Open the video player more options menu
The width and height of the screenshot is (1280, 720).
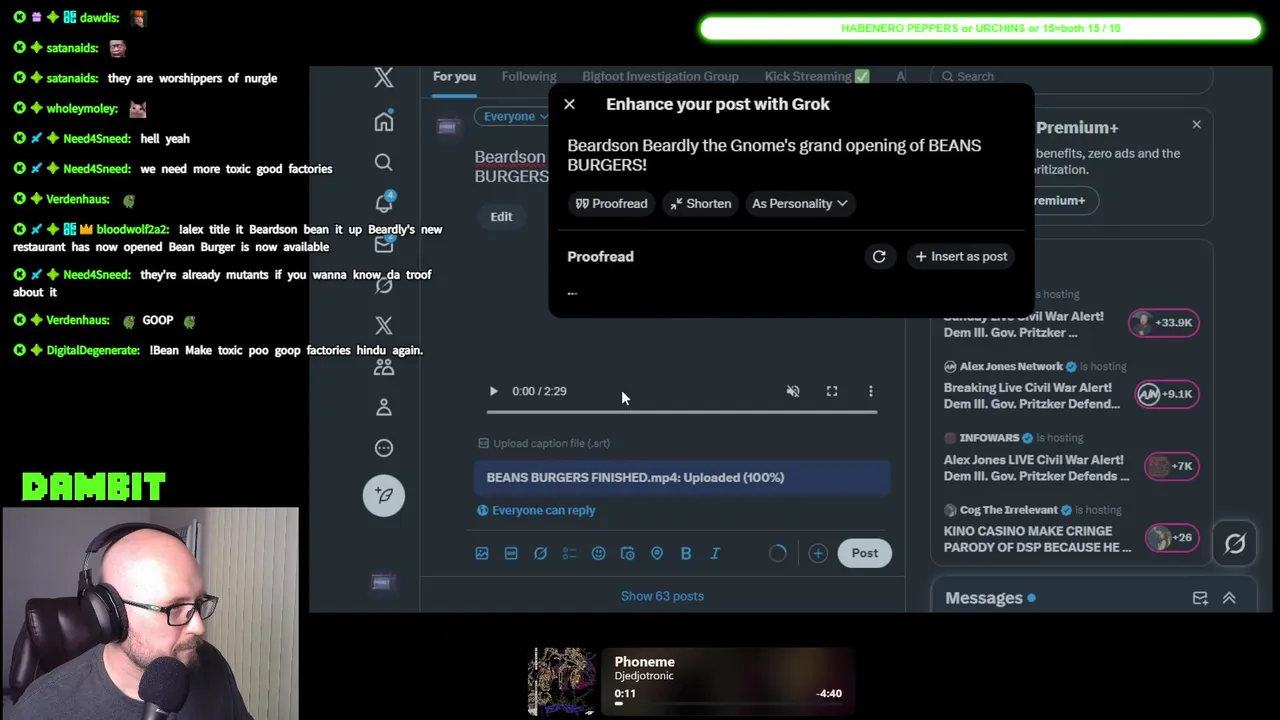pyautogui.click(x=870, y=391)
